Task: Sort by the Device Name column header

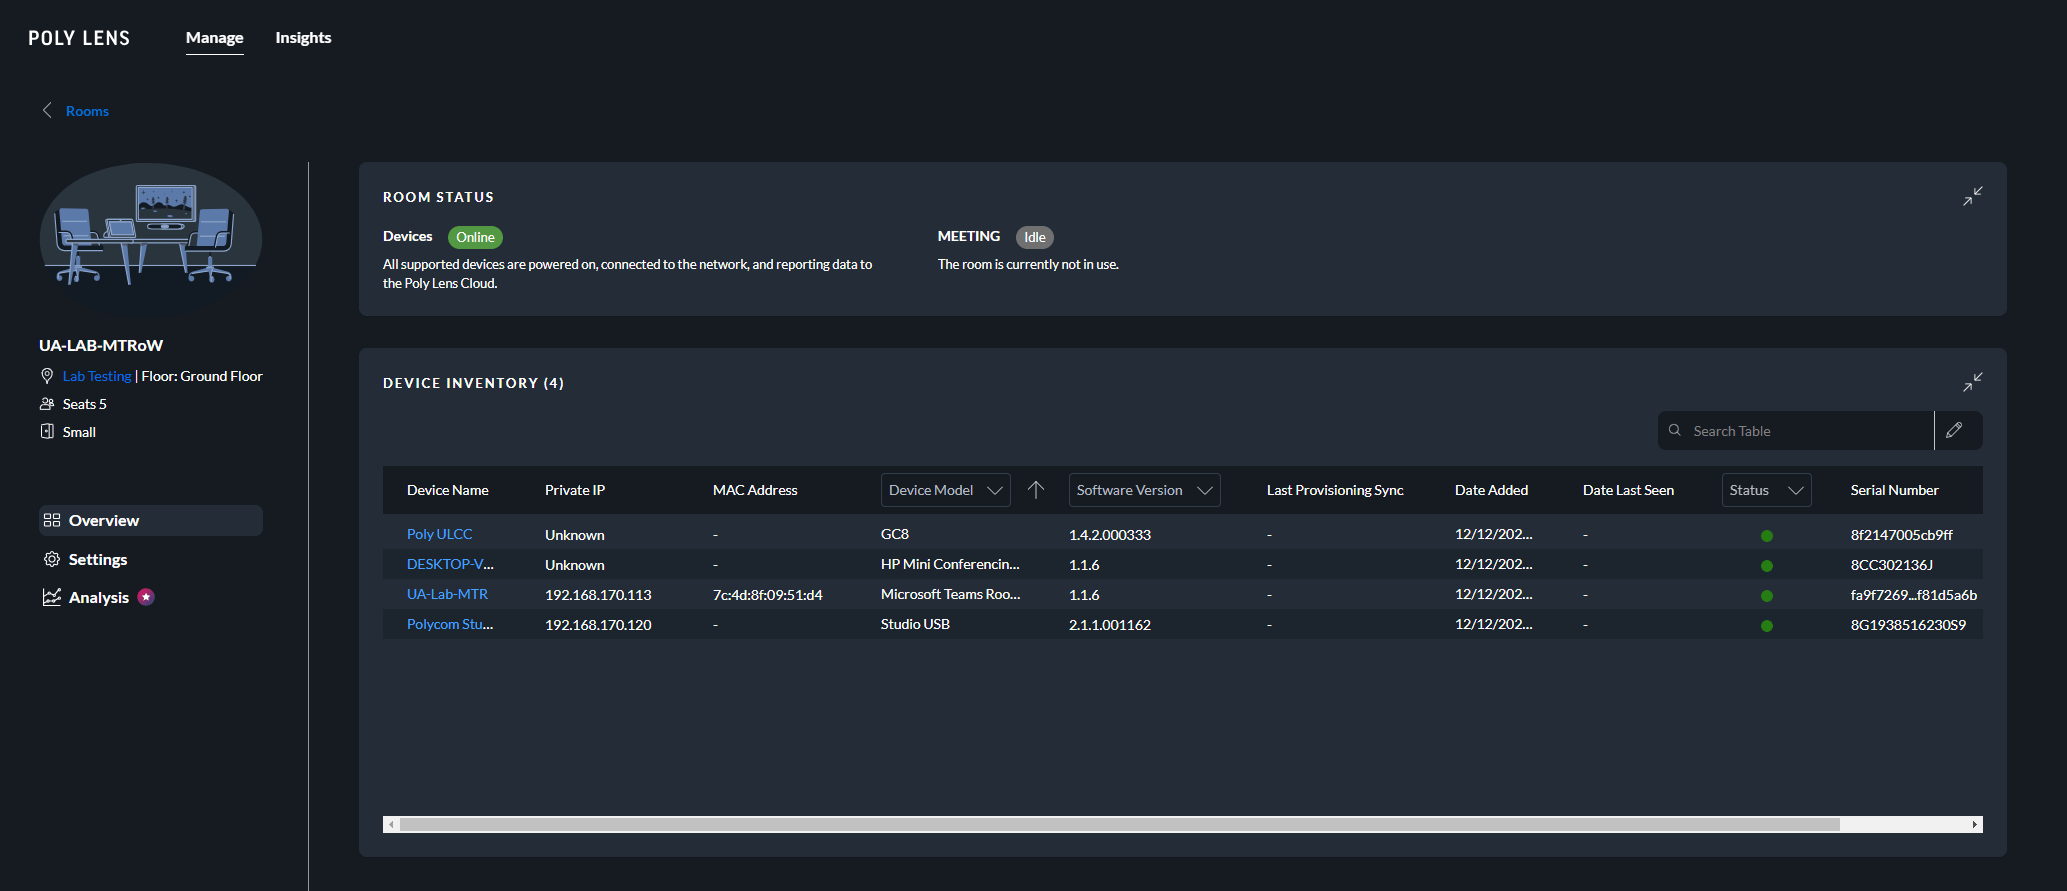Action: [x=448, y=490]
